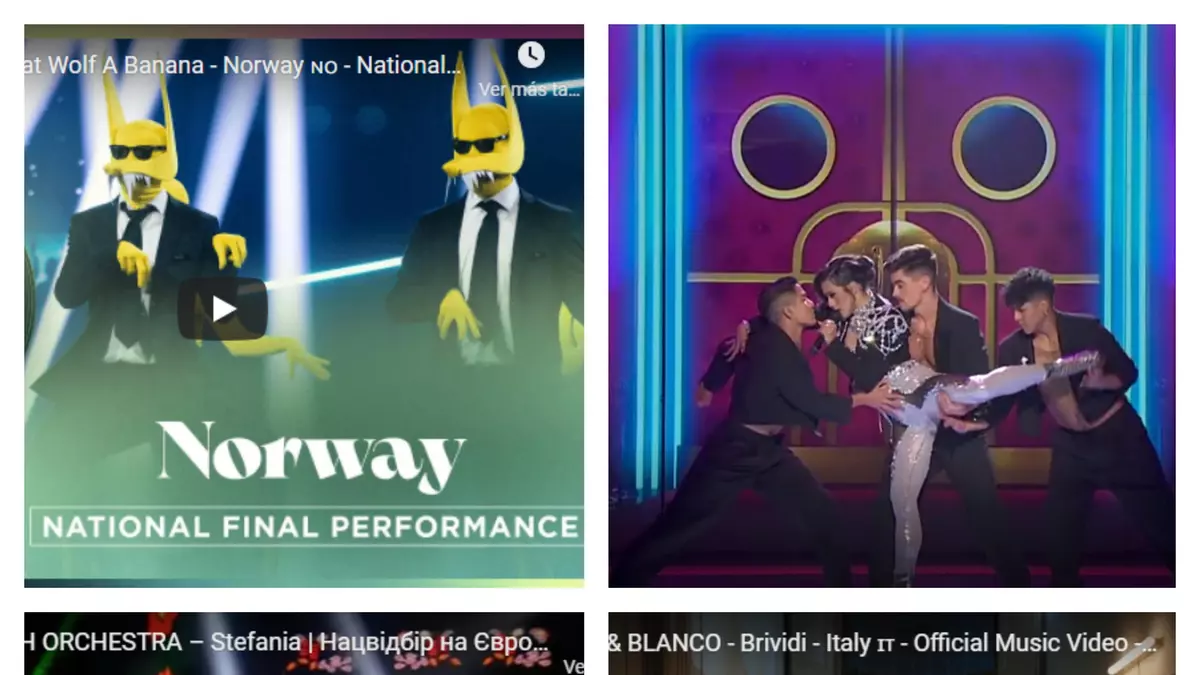Click the truncated 'Ve' label on the Stefania video

573,666
